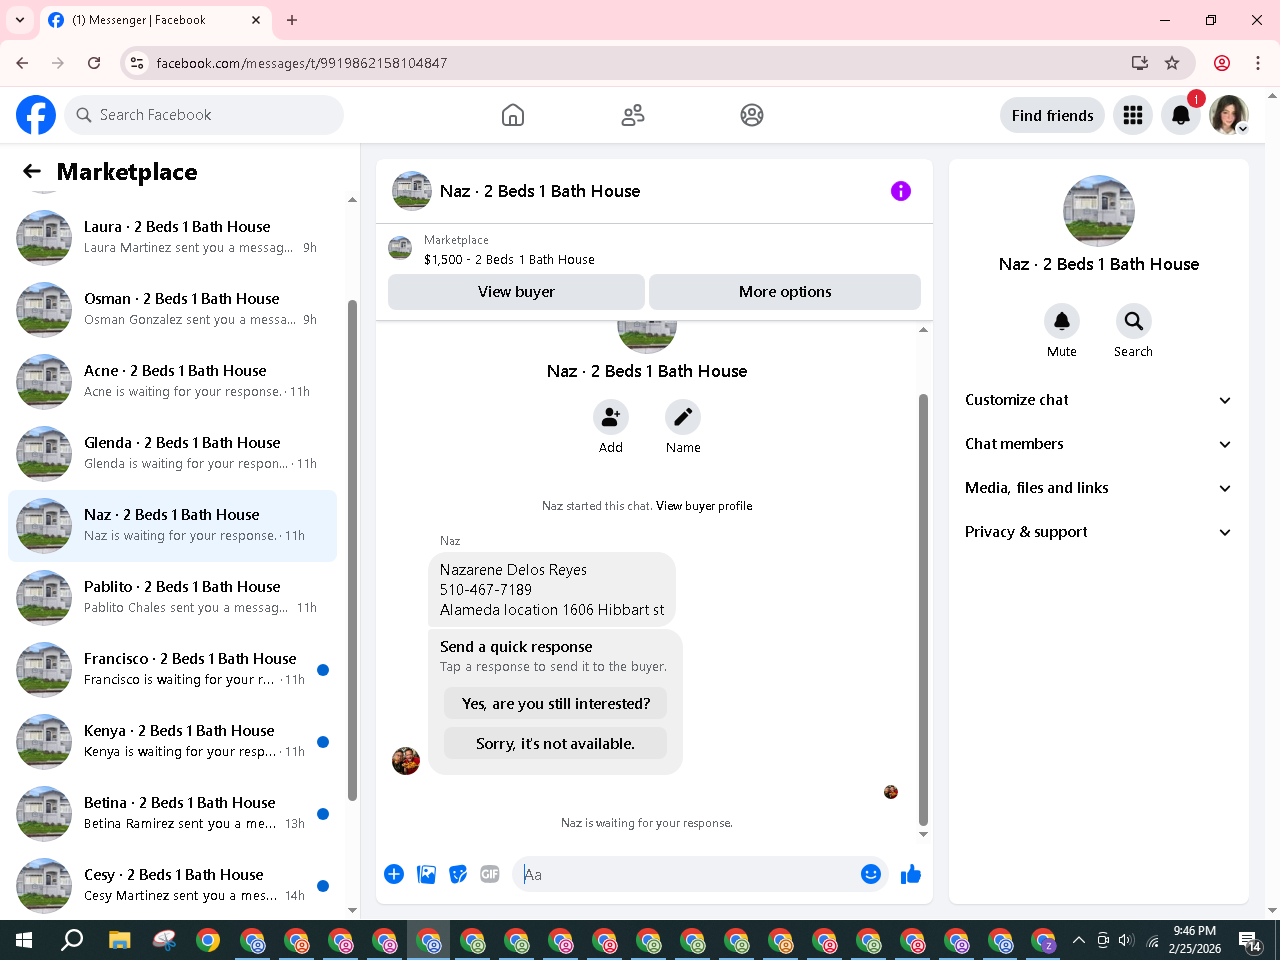Expand the Customize chat section
This screenshot has width=1280, height=960.
pyautogui.click(x=1098, y=400)
